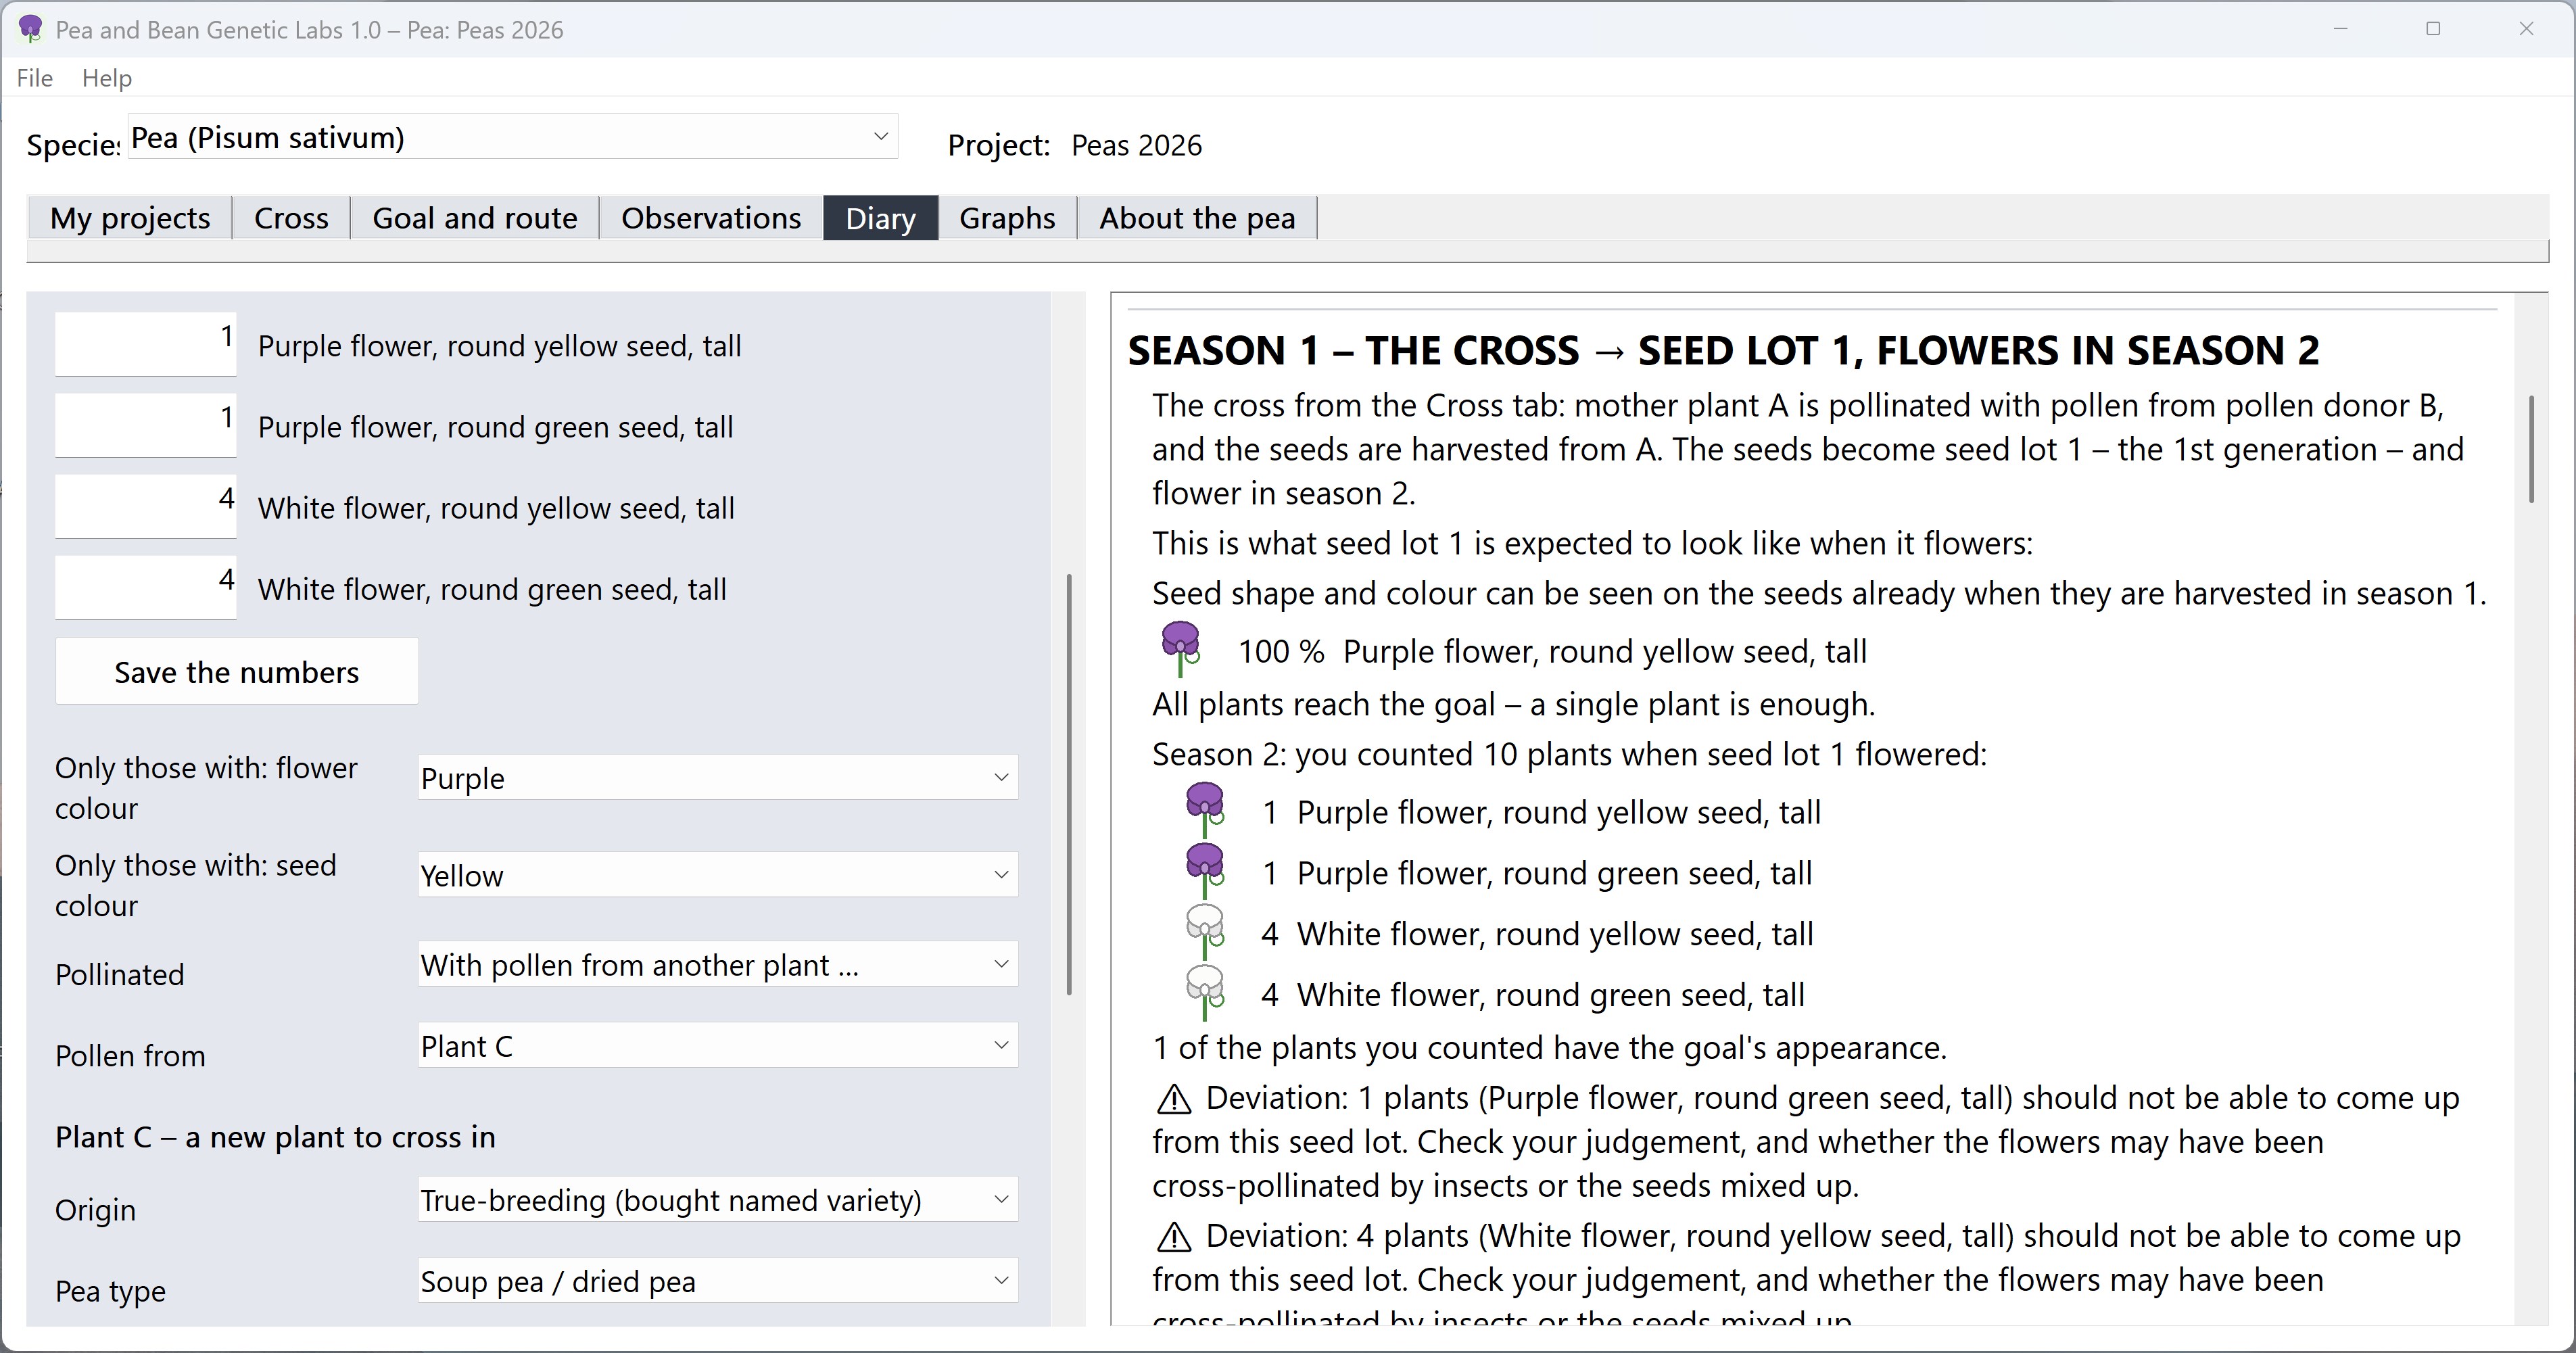Select the Diary tab

coord(881,218)
